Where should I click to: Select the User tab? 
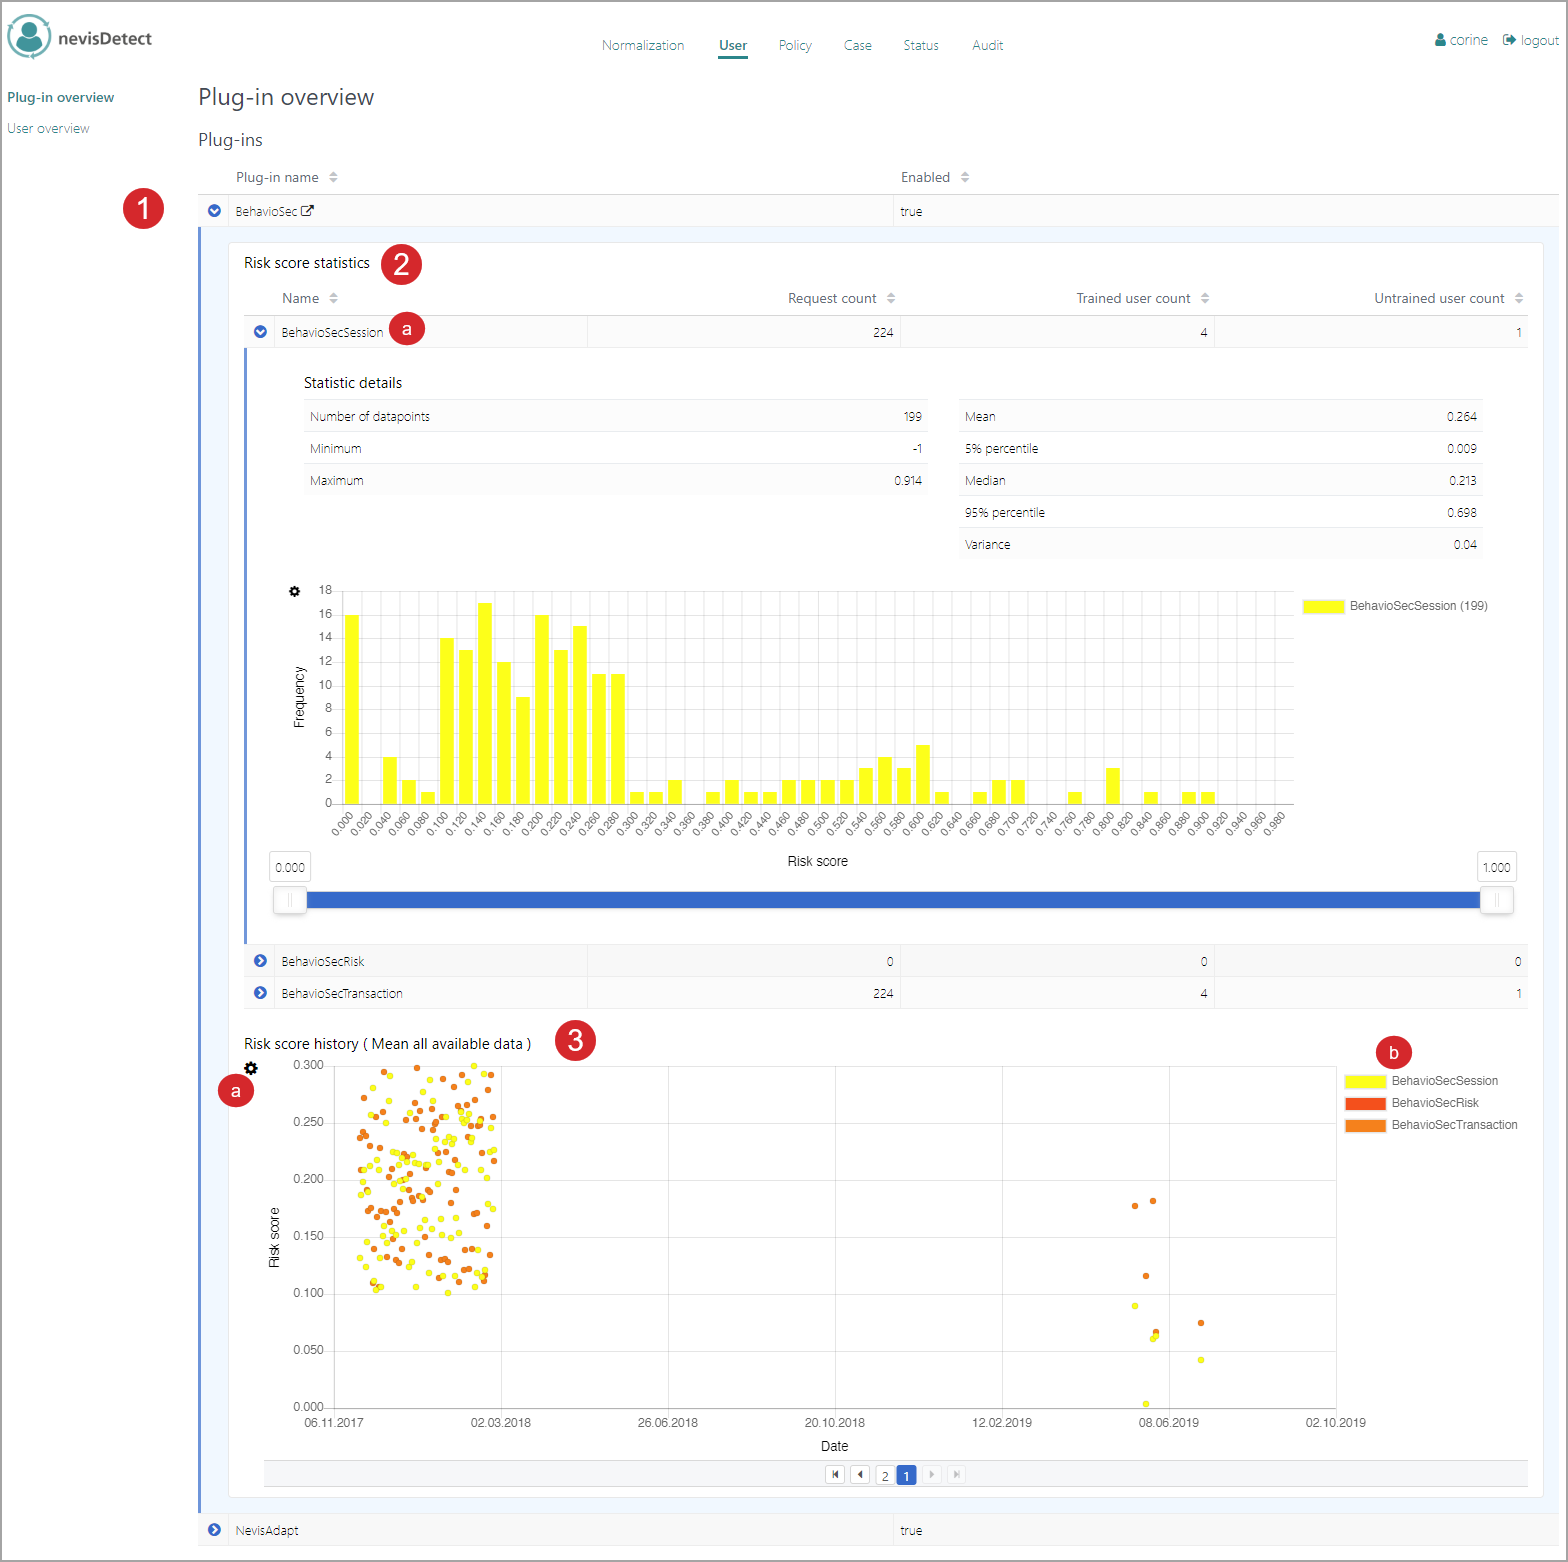tap(733, 45)
